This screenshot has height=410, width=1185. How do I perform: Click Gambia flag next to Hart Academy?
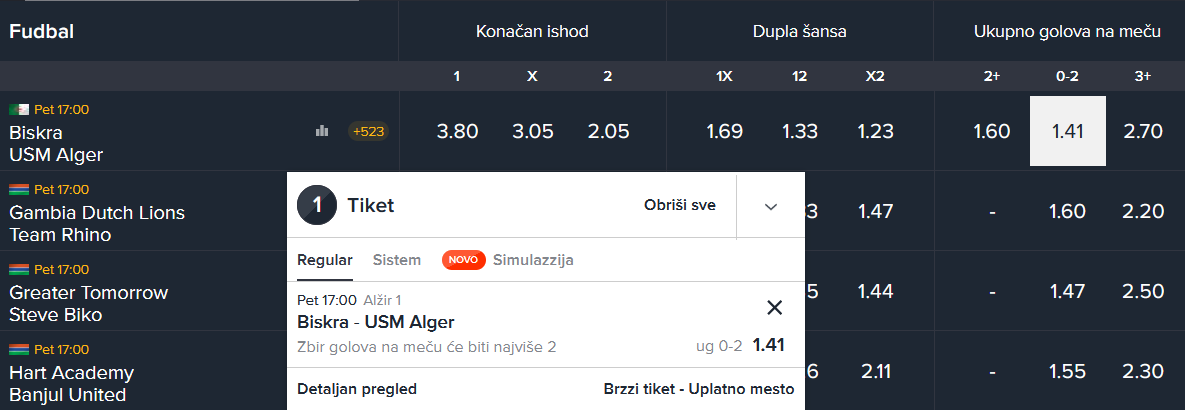(19, 349)
